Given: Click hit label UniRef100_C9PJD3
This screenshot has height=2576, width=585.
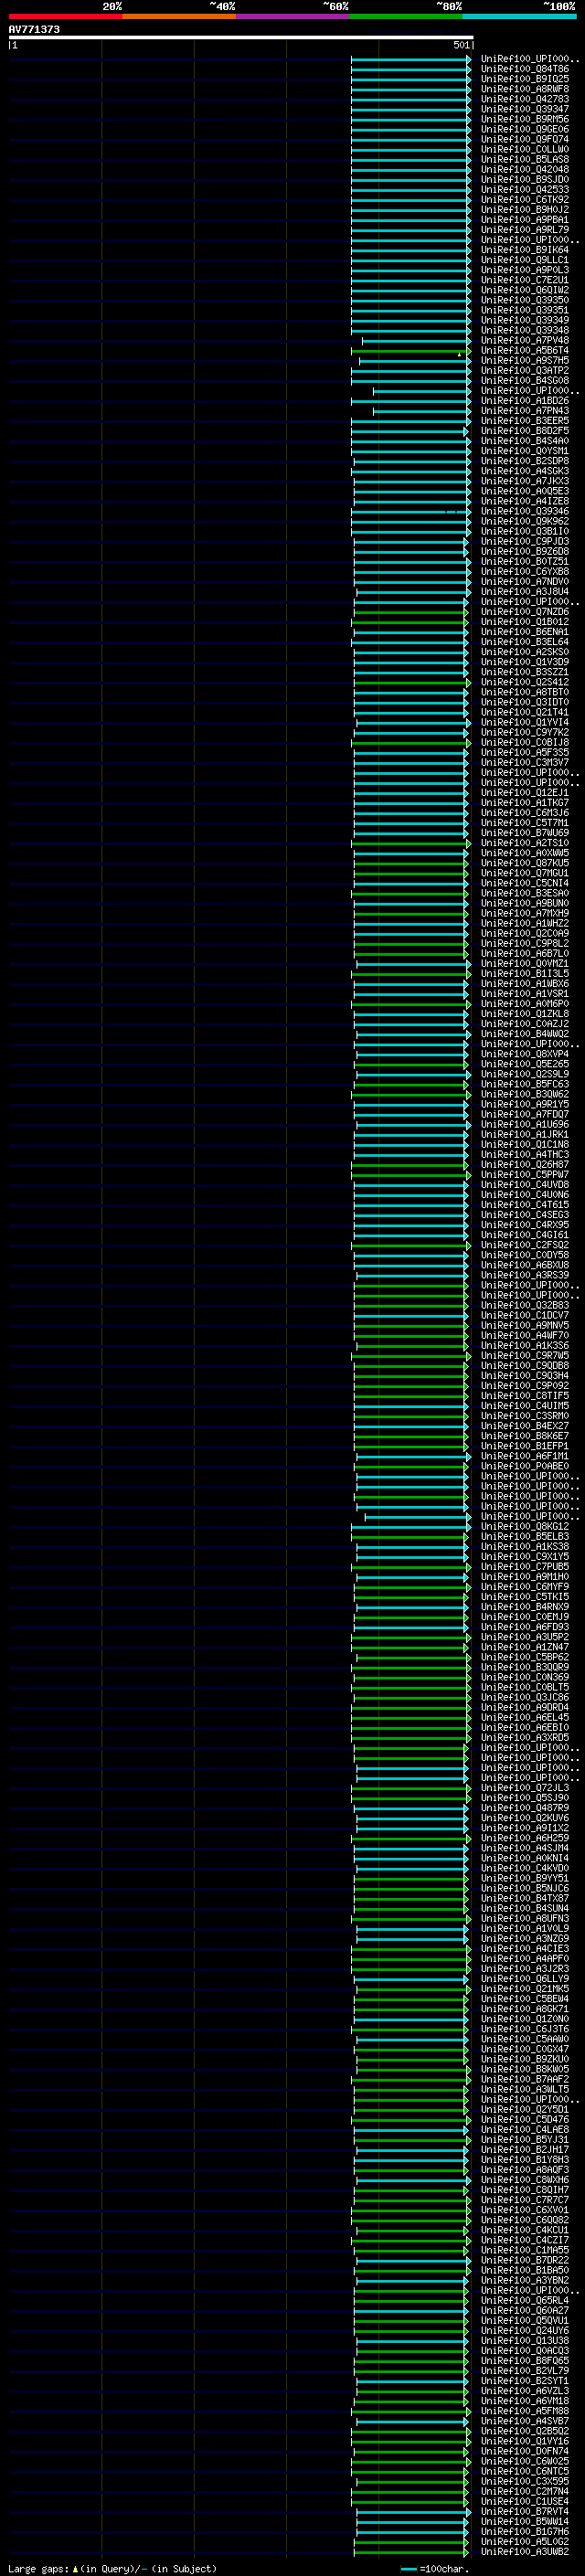Looking at the screenshot, I should 525,542.
